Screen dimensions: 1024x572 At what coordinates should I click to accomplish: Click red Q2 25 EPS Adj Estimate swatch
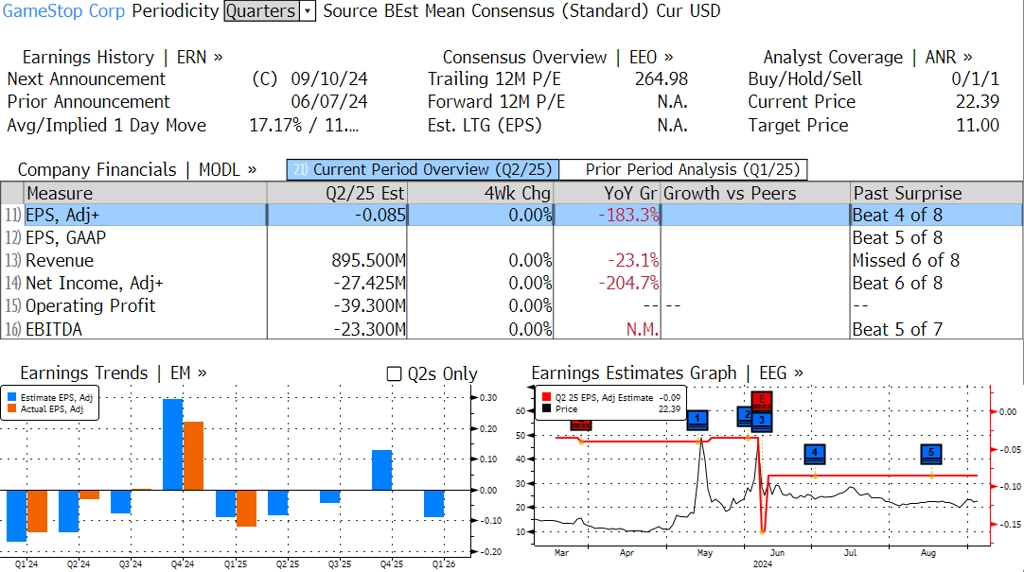click(x=547, y=397)
